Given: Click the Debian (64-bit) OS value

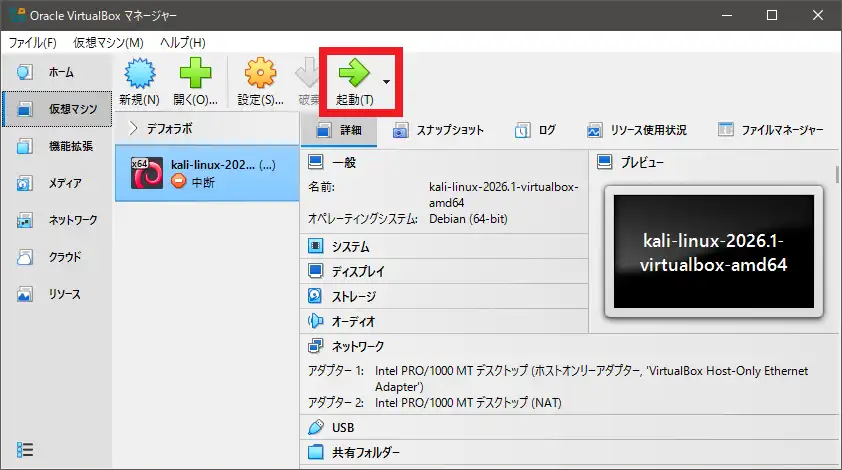Looking at the screenshot, I should [468, 219].
